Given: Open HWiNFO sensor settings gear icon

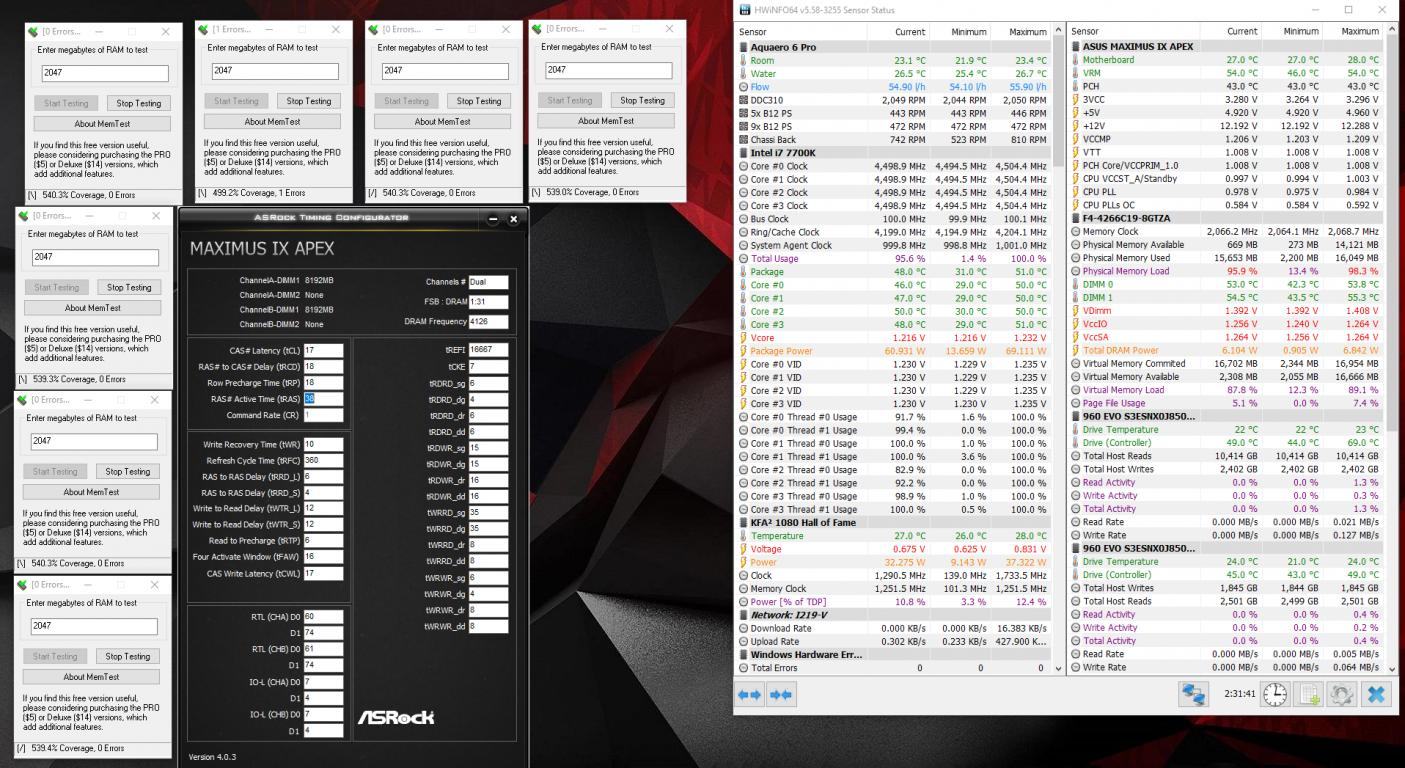Looking at the screenshot, I should [x=1341, y=694].
